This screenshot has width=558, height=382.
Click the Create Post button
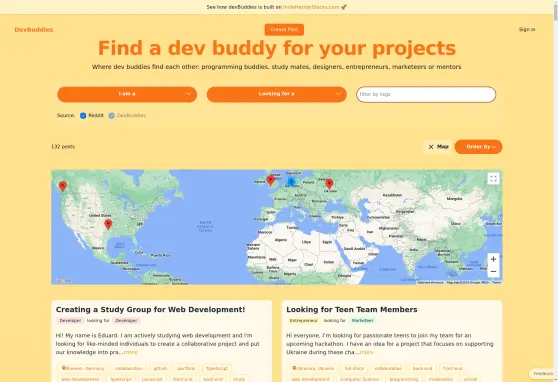pos(284,30)
